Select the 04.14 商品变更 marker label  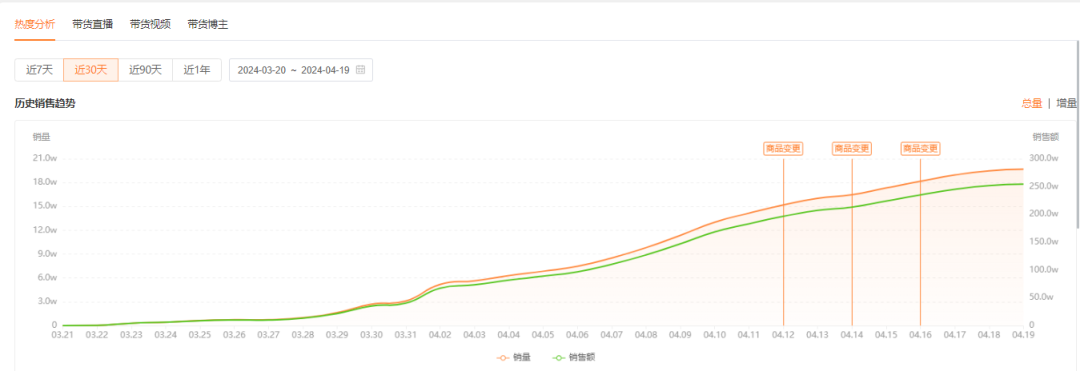tap(852, 148)
